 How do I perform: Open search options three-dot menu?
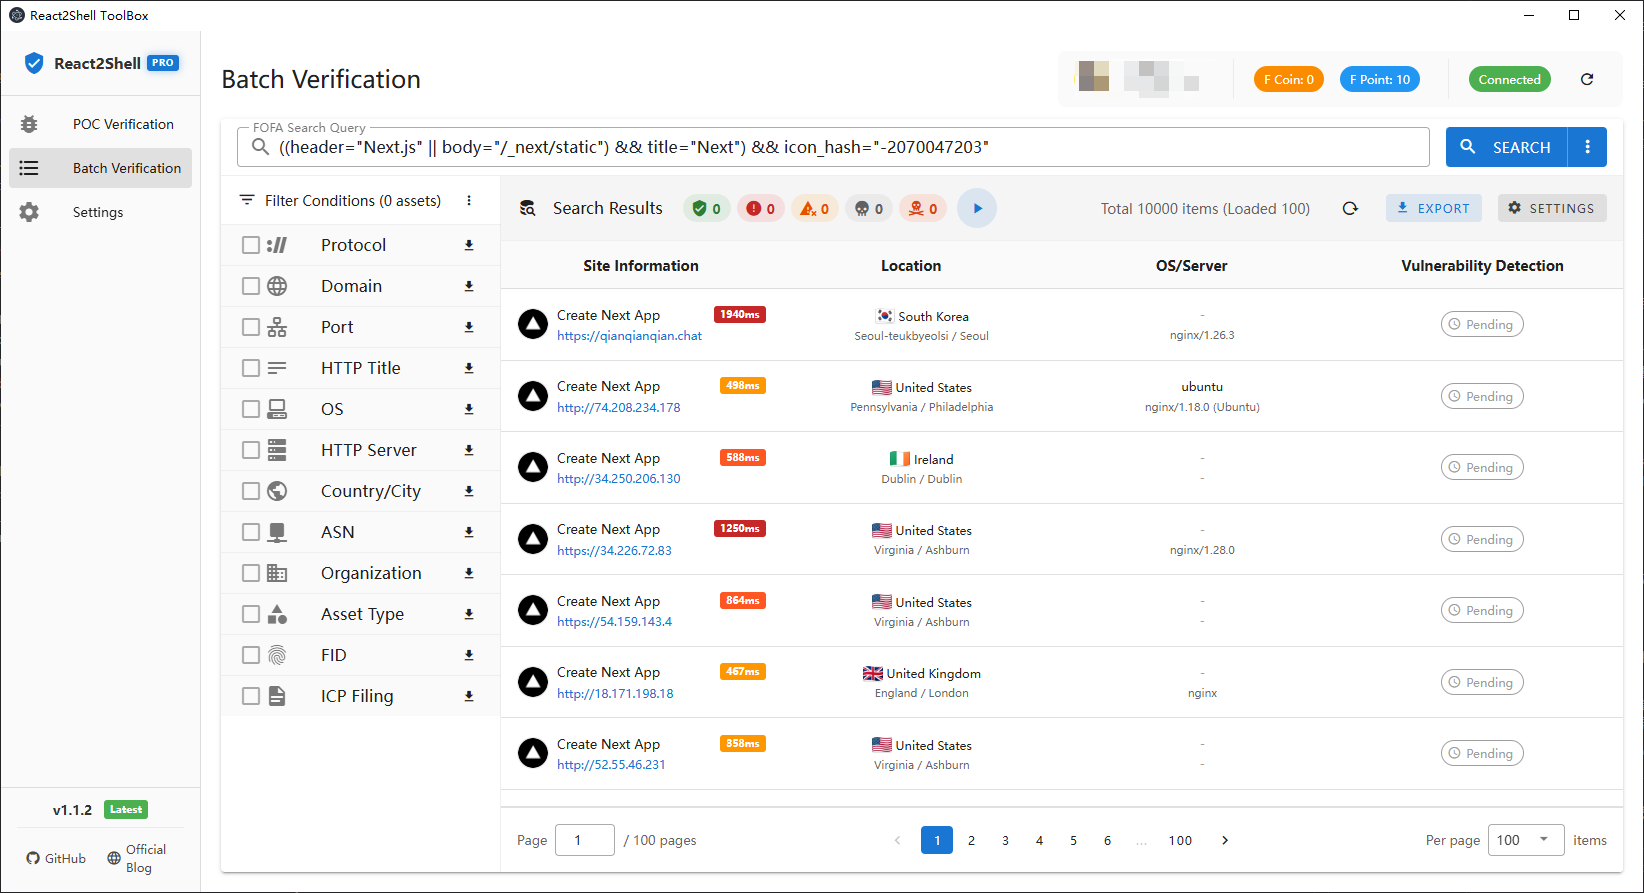tap(1587, 147)
